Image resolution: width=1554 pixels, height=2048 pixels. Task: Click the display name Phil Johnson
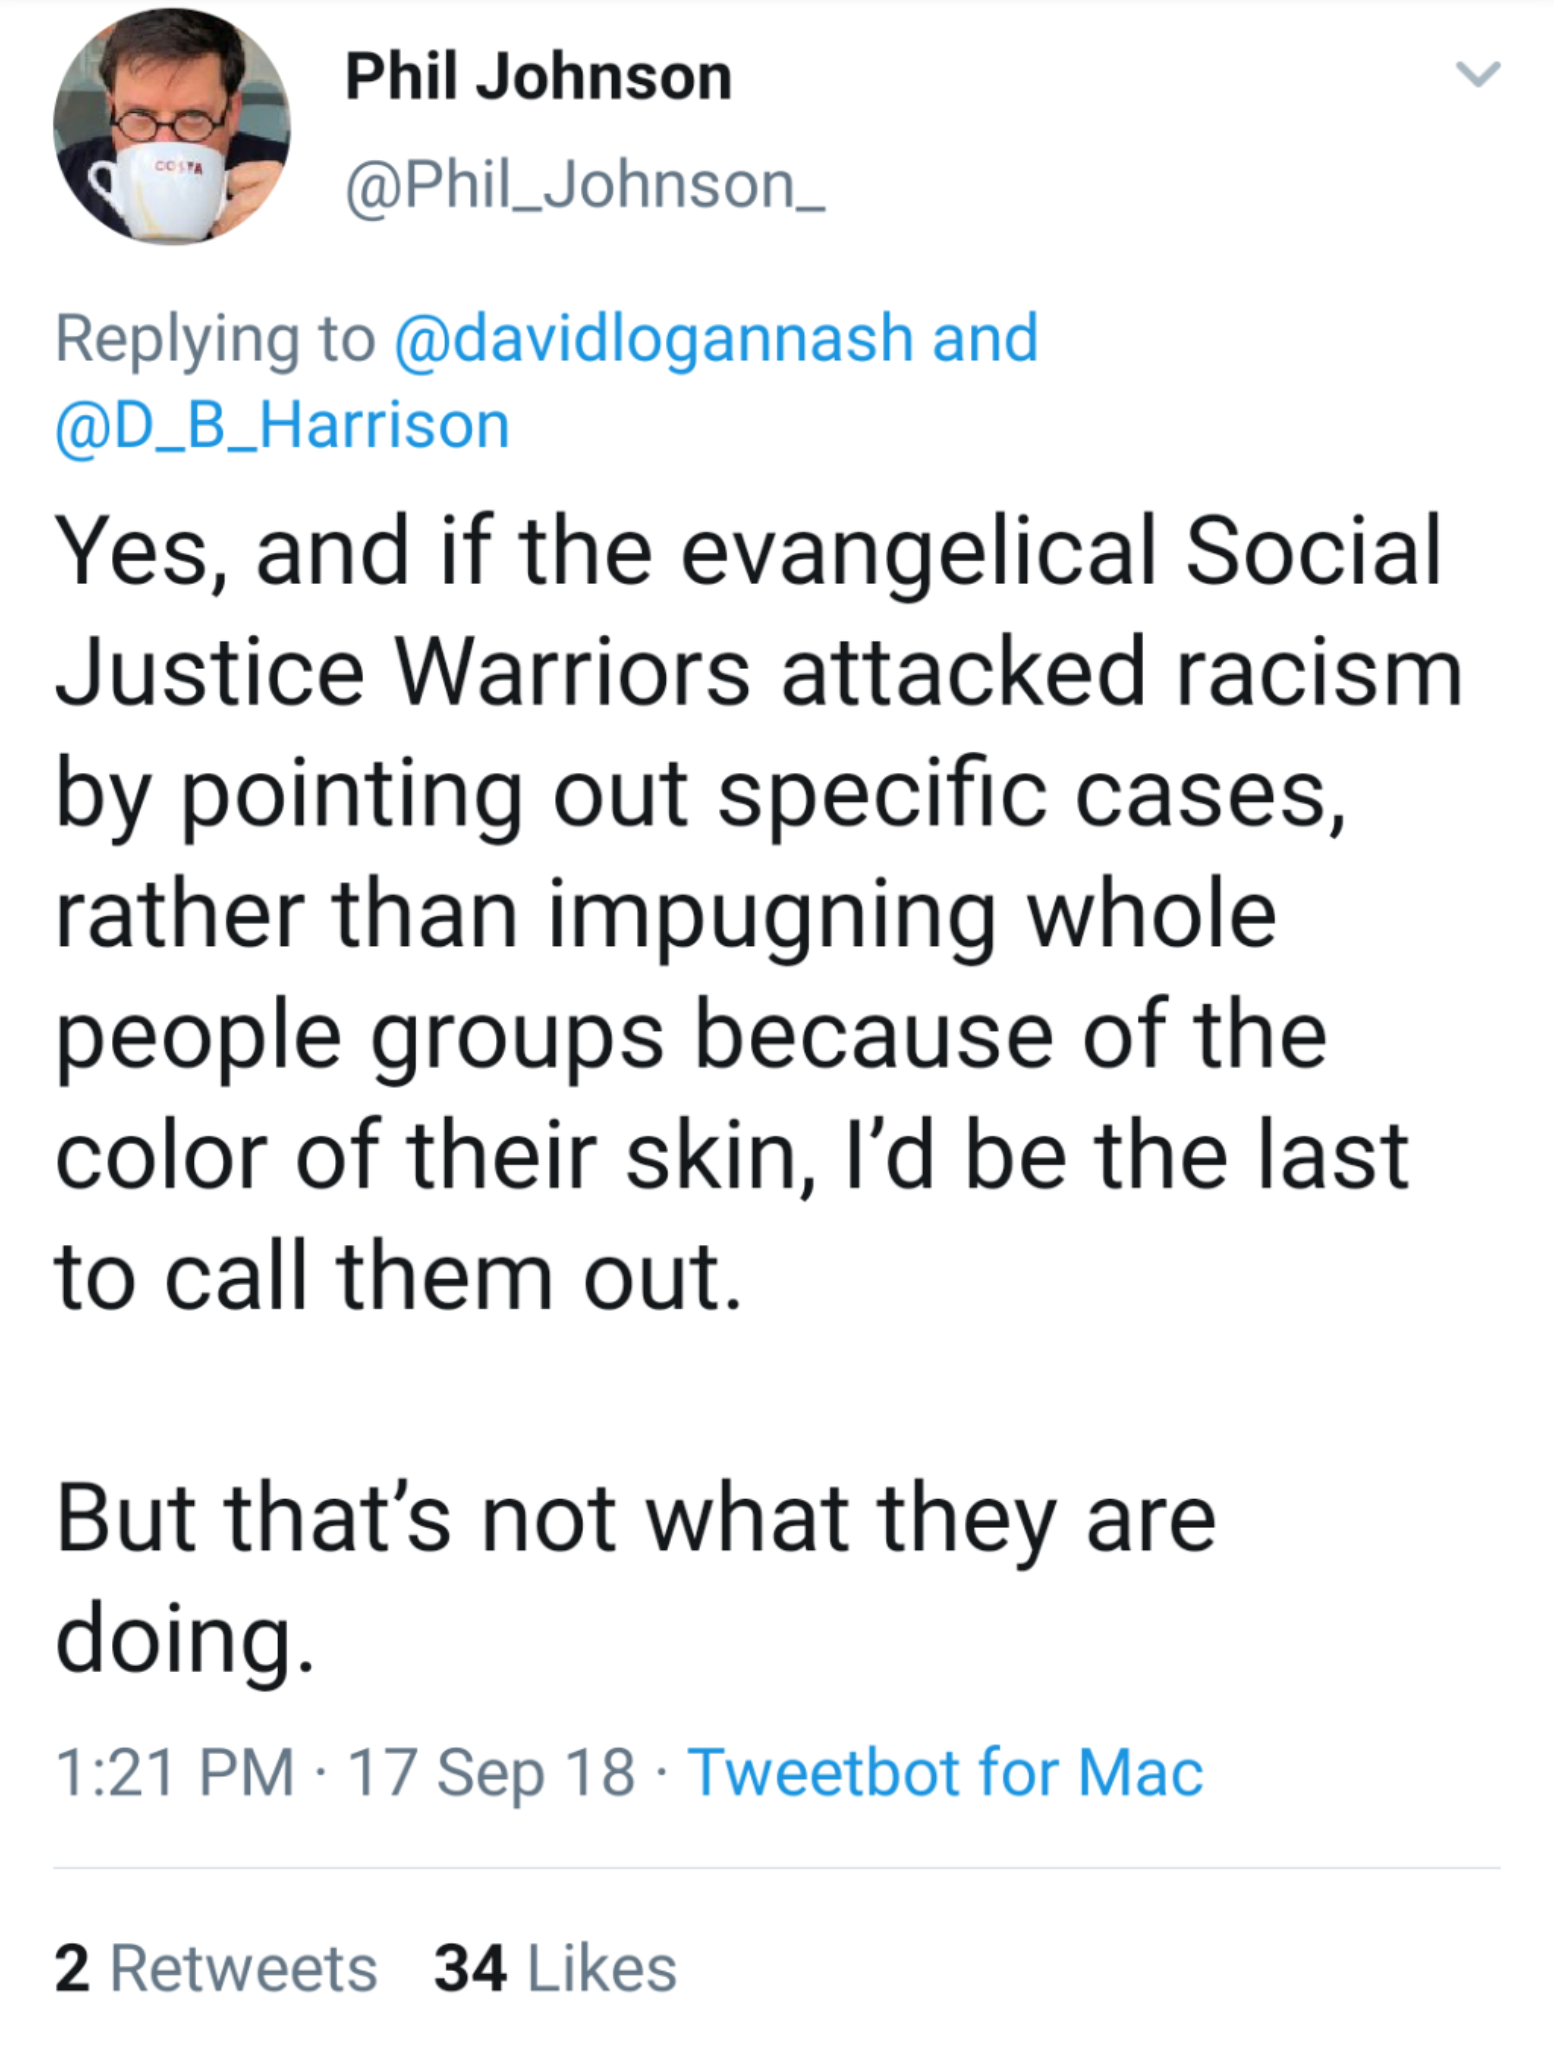point(538,77)
